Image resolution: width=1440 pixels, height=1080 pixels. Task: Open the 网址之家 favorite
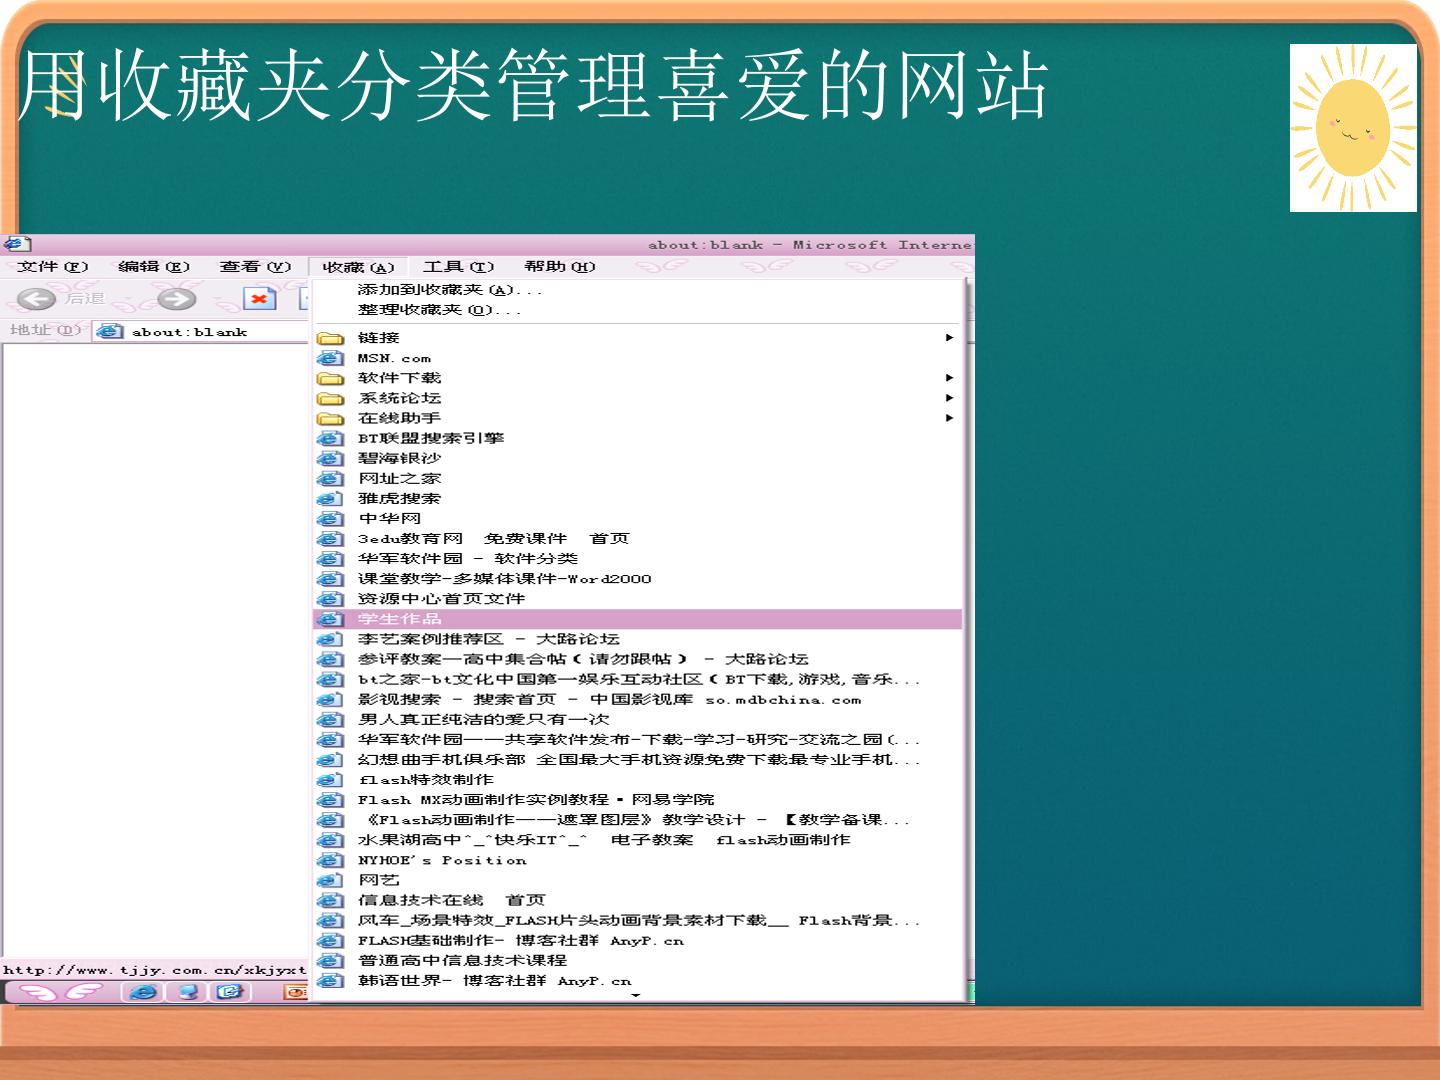pyautogui.click(x=638, y=478)
